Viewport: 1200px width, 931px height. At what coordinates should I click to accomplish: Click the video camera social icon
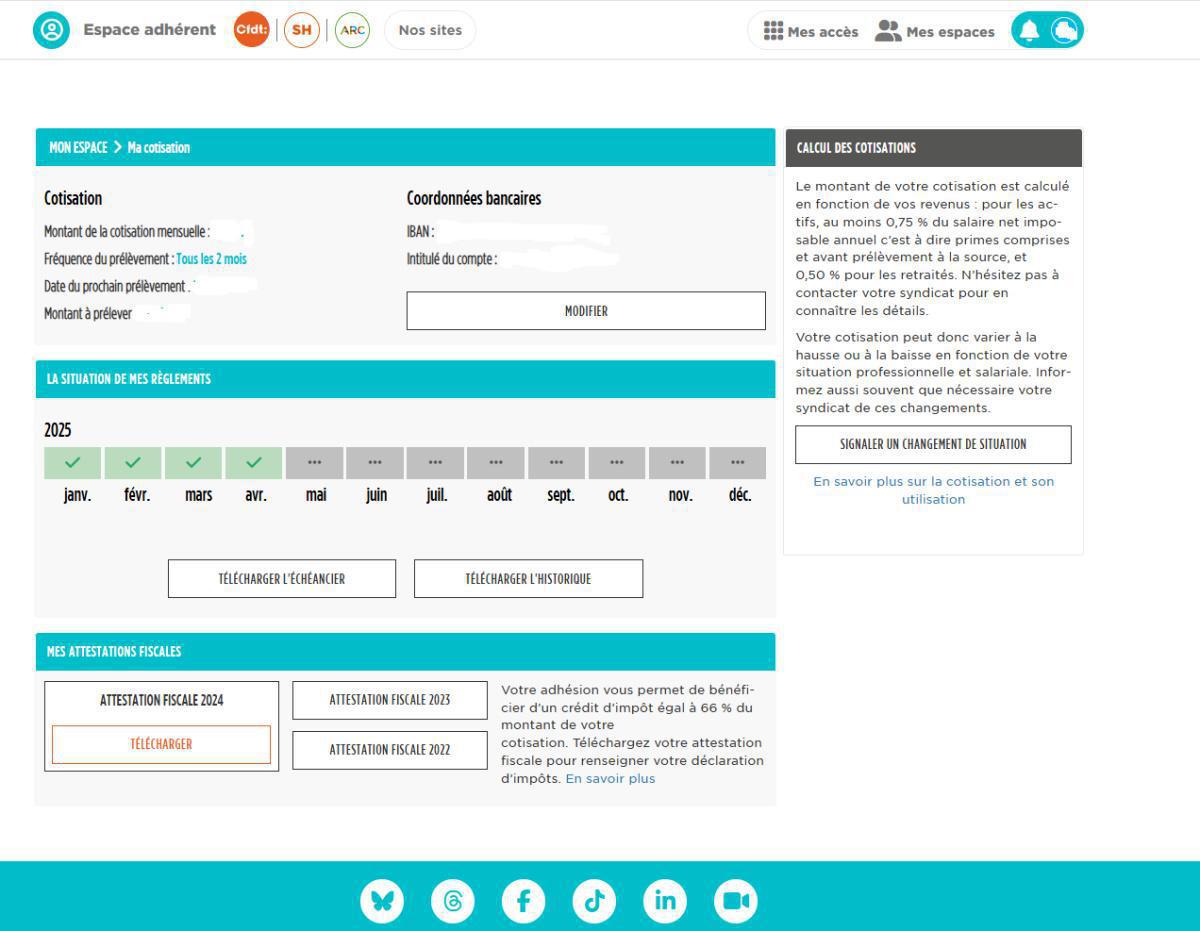click(x=736, y=900)
